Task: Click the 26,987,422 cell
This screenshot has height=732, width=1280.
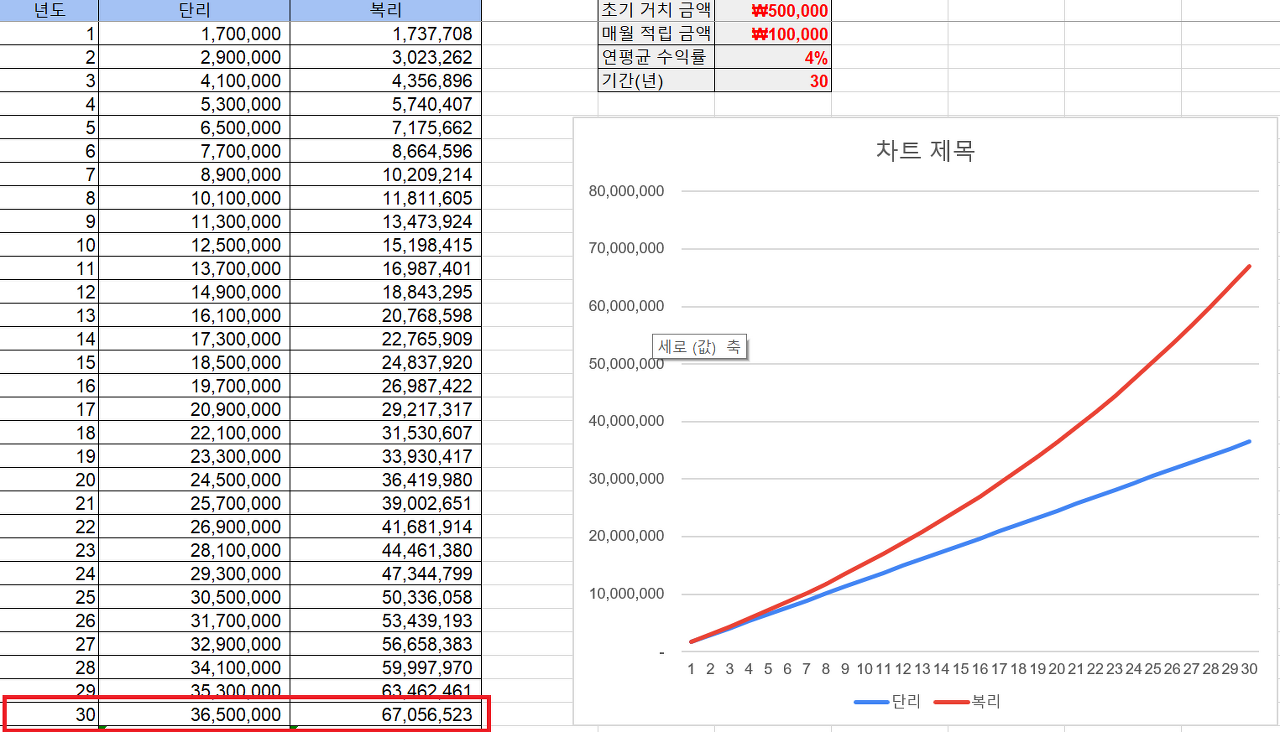Action: (385, 386)
